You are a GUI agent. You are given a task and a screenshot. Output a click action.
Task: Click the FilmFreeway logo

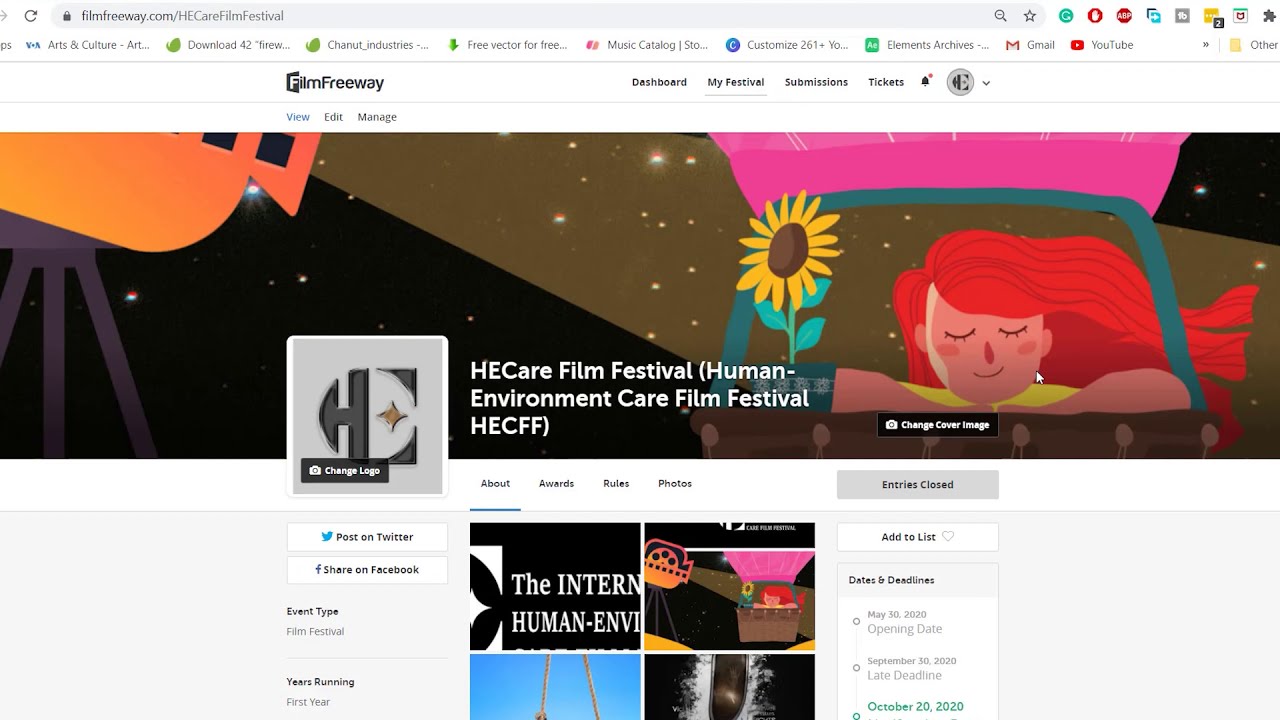pos(335,82)
